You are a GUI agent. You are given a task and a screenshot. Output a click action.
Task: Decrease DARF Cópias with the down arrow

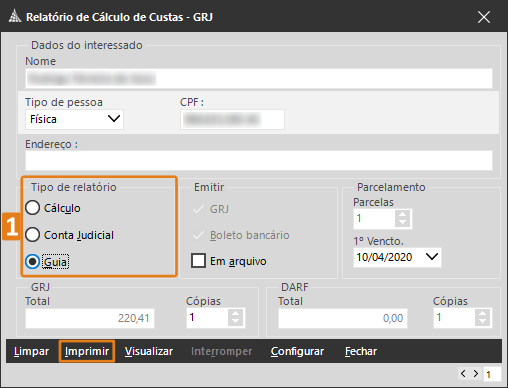click(482, 321)
